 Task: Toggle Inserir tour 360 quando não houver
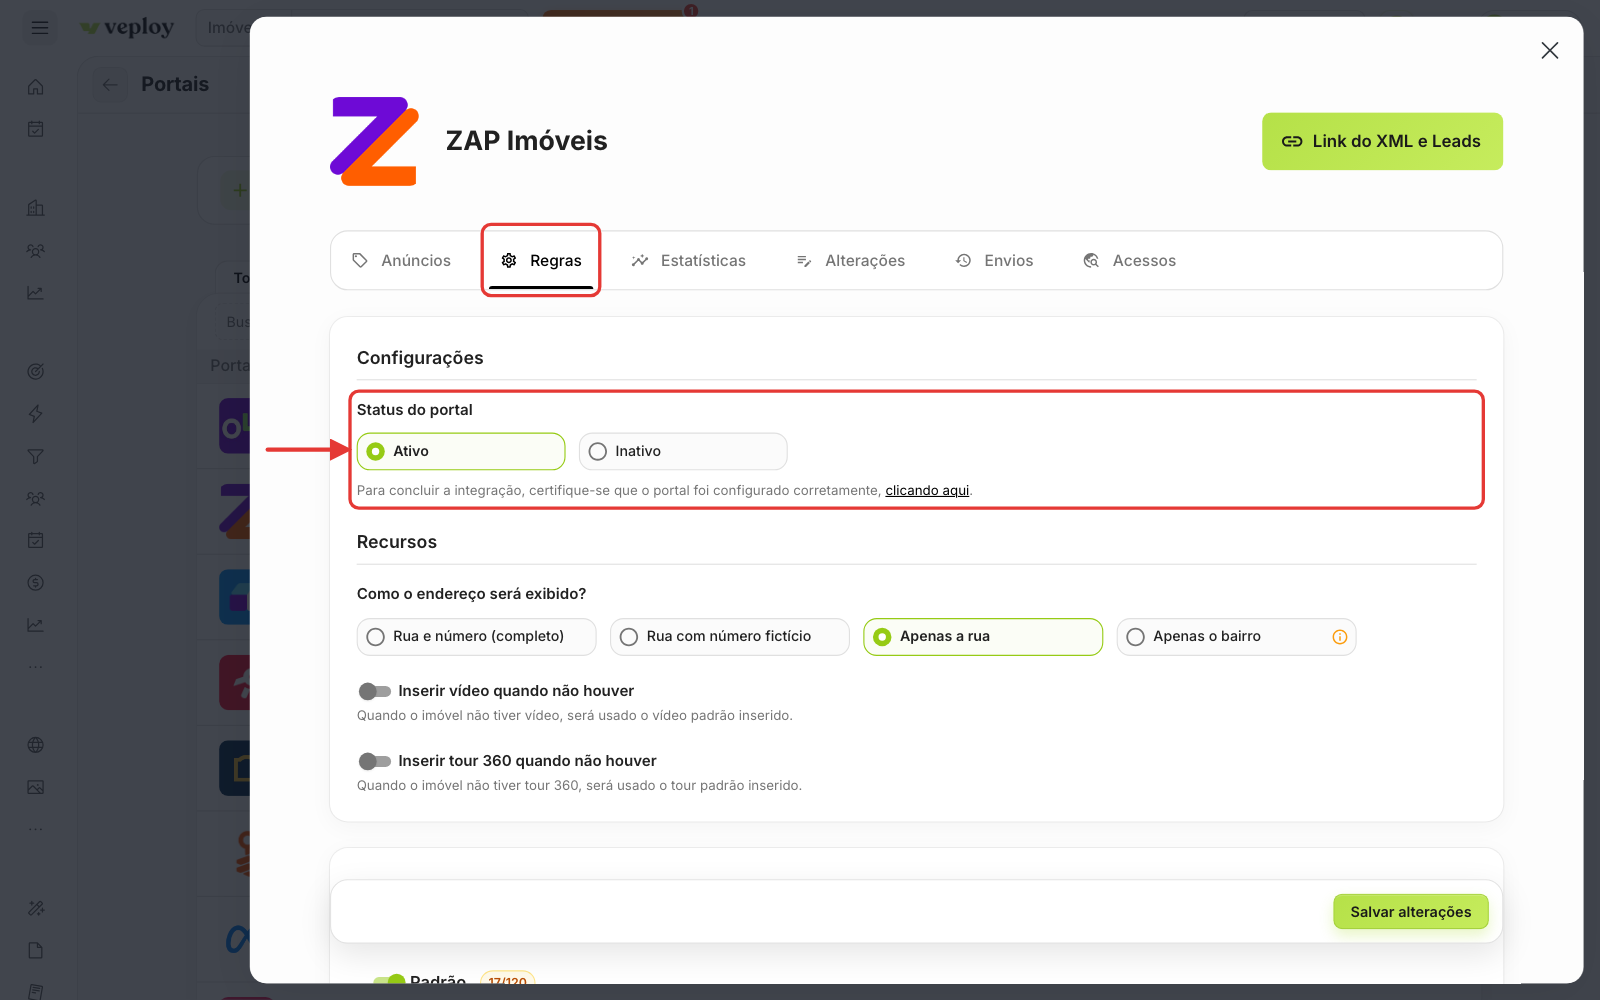[375, 761]
